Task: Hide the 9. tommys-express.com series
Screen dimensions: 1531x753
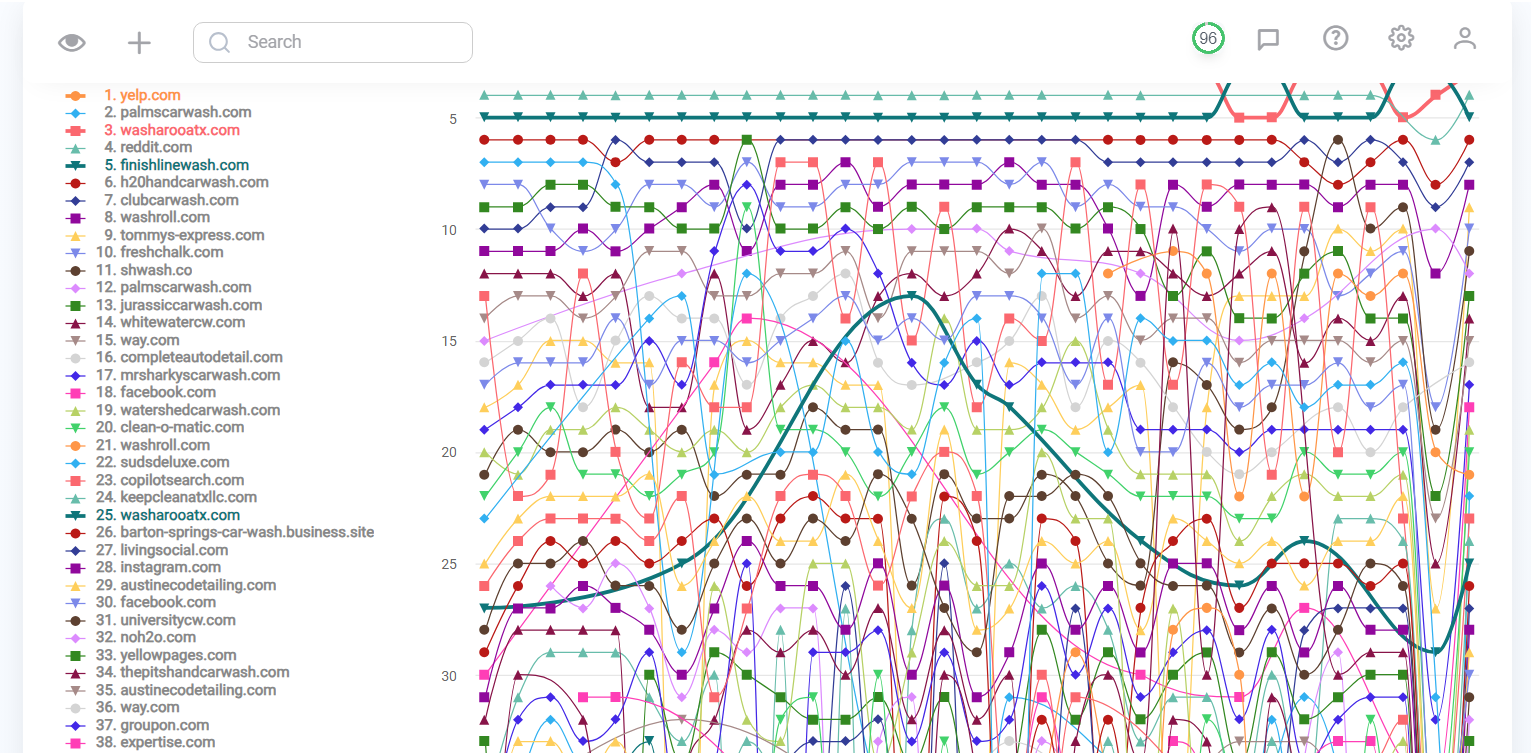Action: pyautogui.click(x=165, y=235)
